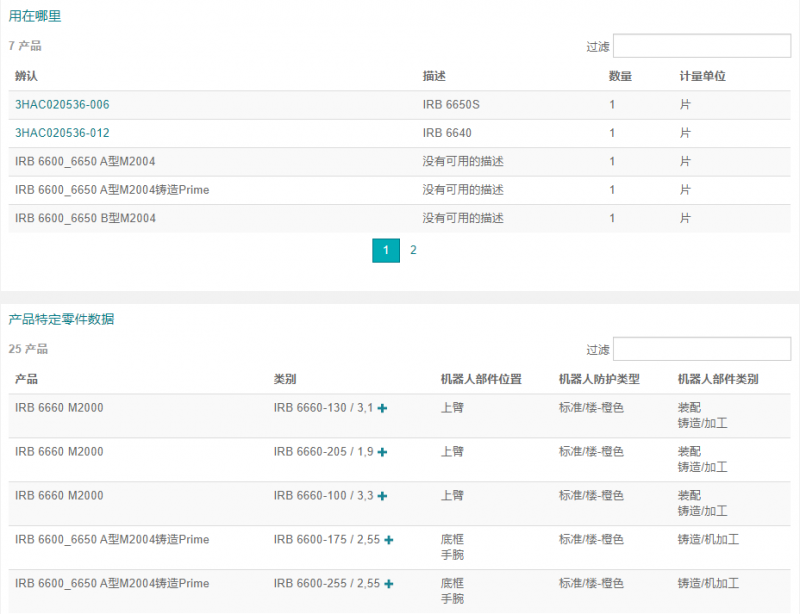
Task: Sort by 机器人部件位置 column header
Action: [481, 379]
